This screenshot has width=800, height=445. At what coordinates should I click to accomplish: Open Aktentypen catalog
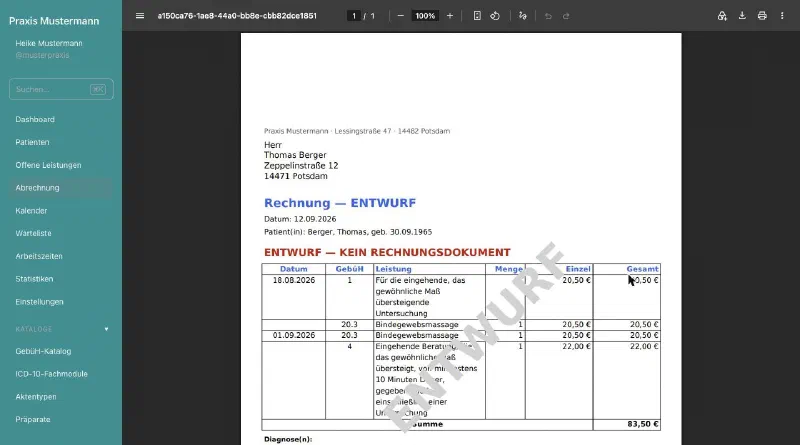36,397
